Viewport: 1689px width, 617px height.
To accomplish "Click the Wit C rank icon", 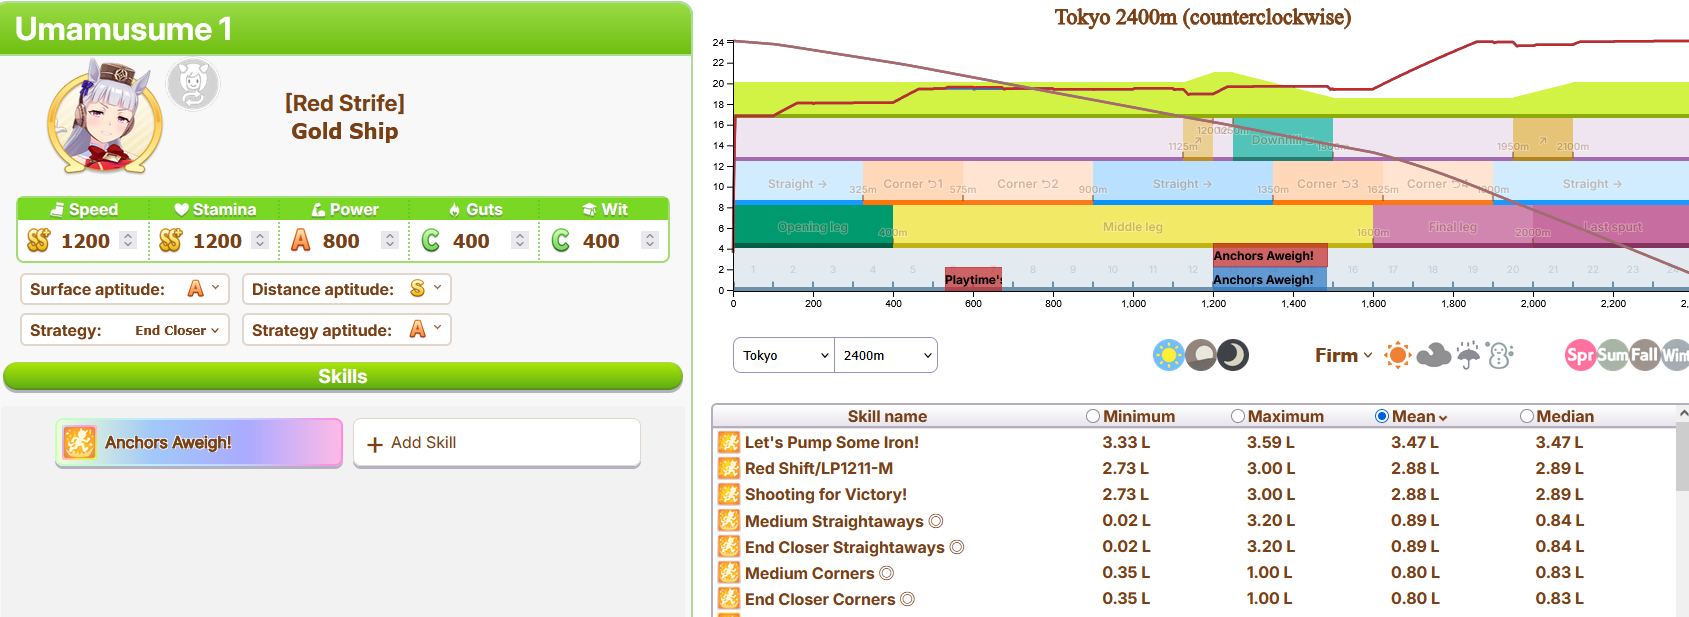I will [561, 240].
